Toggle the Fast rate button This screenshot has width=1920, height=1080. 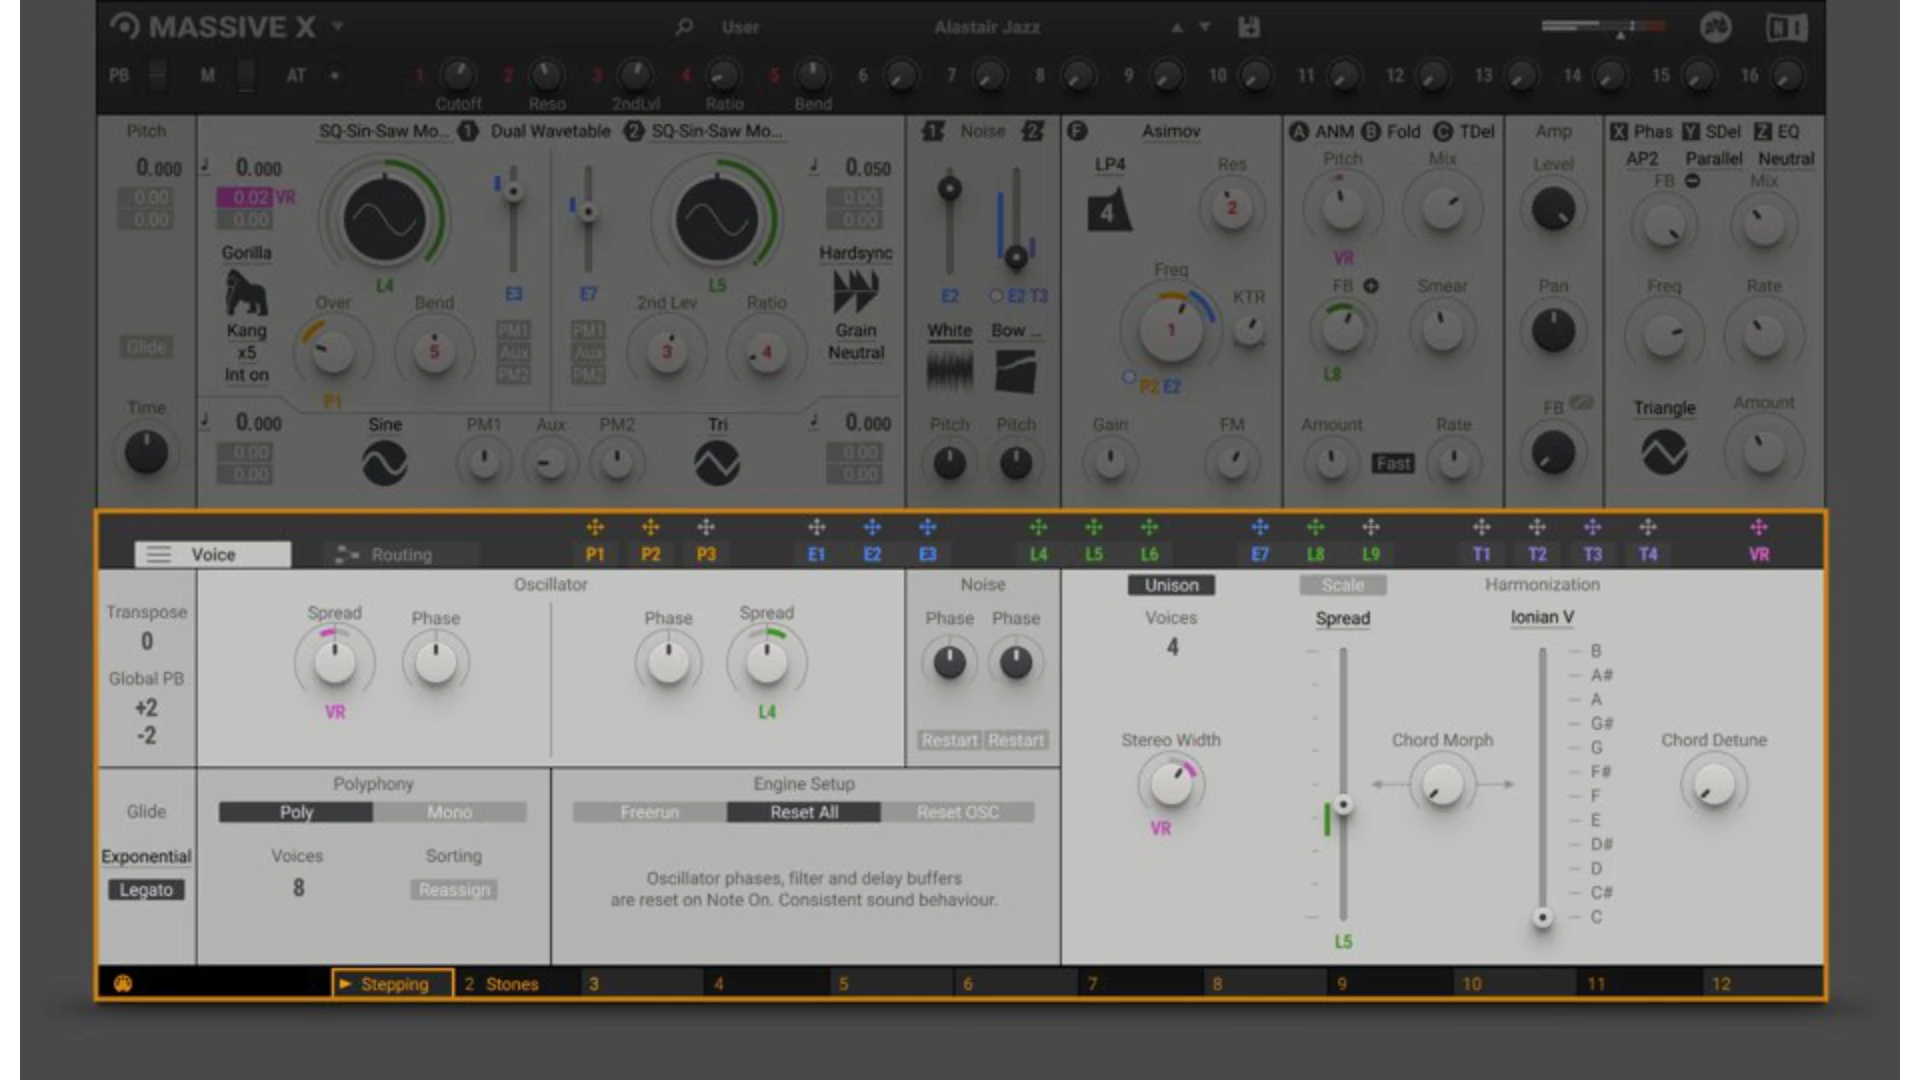pyautogui.click(x=1393, y=463)
